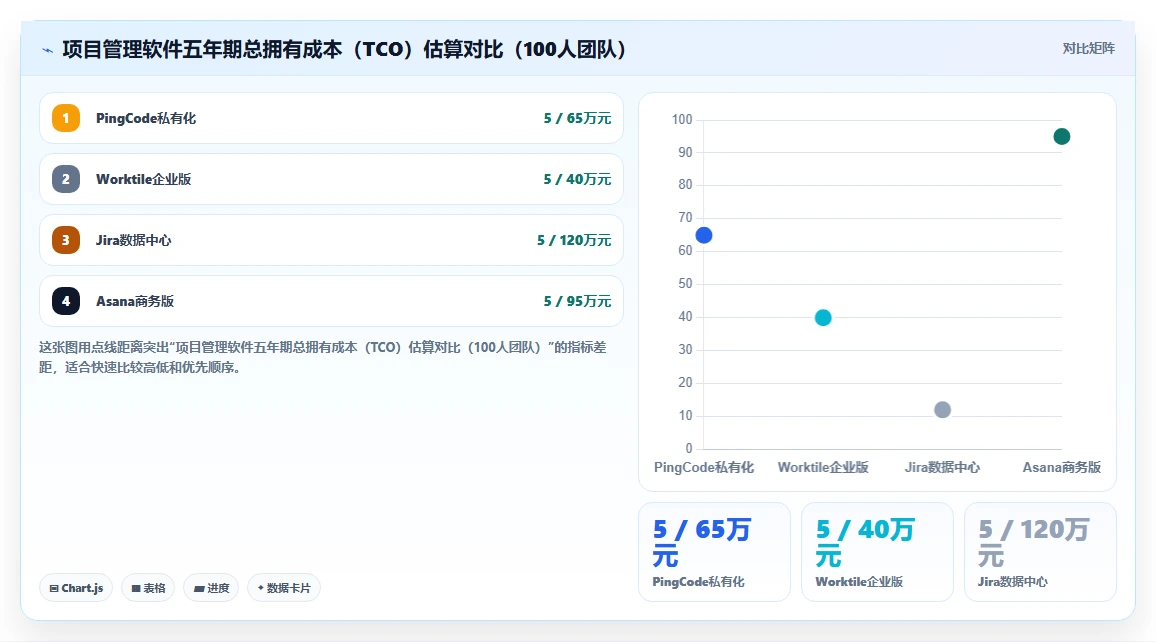Viewport: 1156px width, 642px height.
Task: Open the Worktile企业版 summary card
Action: tap(877, 552)
